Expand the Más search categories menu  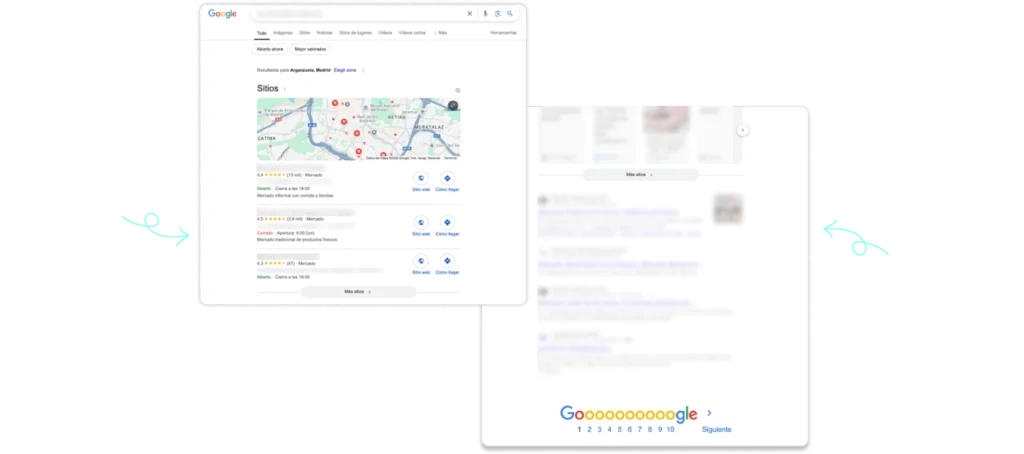pyautogui.click(x=441, y=33)
